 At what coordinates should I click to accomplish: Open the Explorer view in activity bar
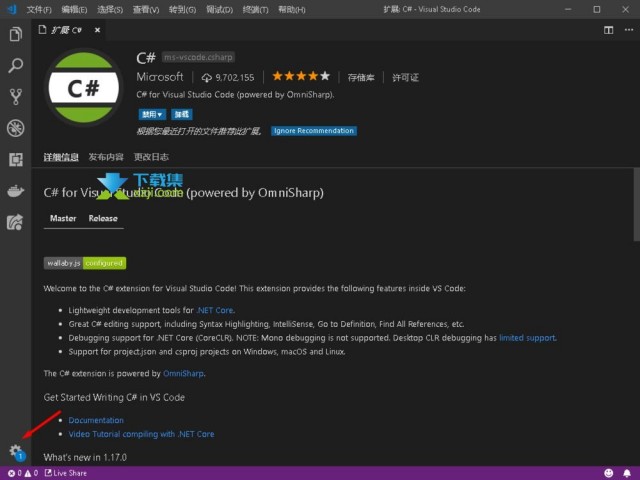coord(16,34)
